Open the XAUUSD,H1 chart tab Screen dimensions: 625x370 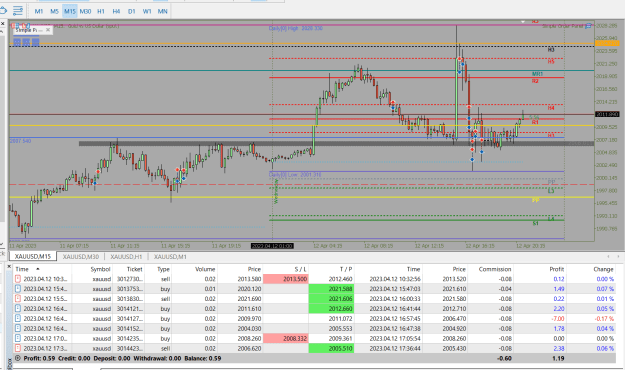pos(126,256)
